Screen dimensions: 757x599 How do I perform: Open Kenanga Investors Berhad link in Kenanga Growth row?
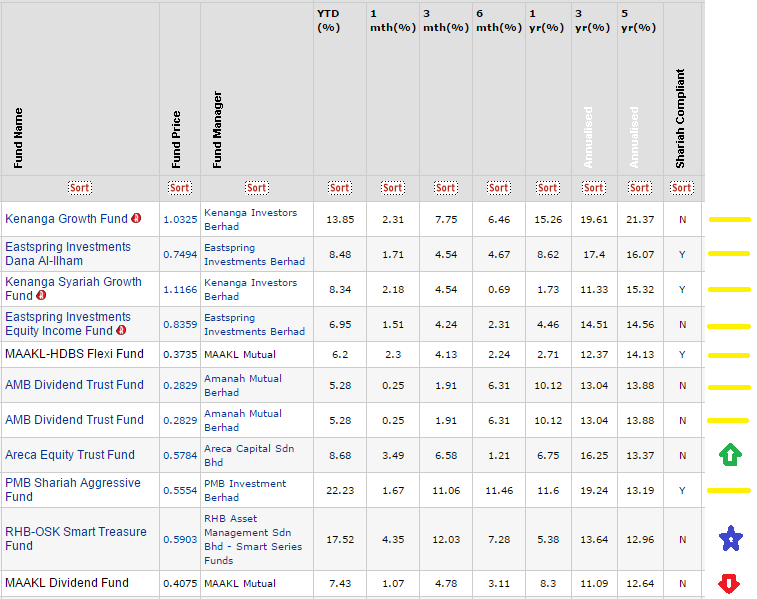251,220
